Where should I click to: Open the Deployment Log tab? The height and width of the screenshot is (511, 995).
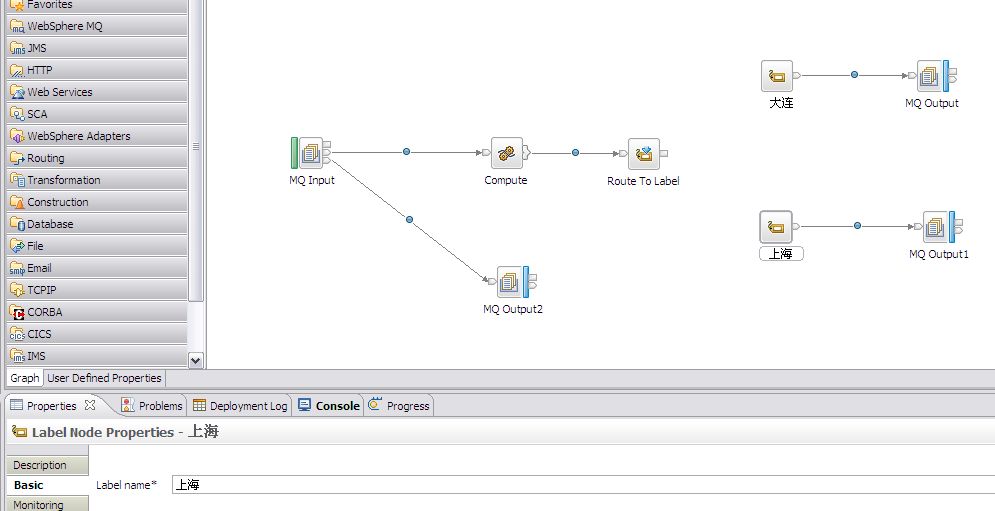click(x=241, y=406)
